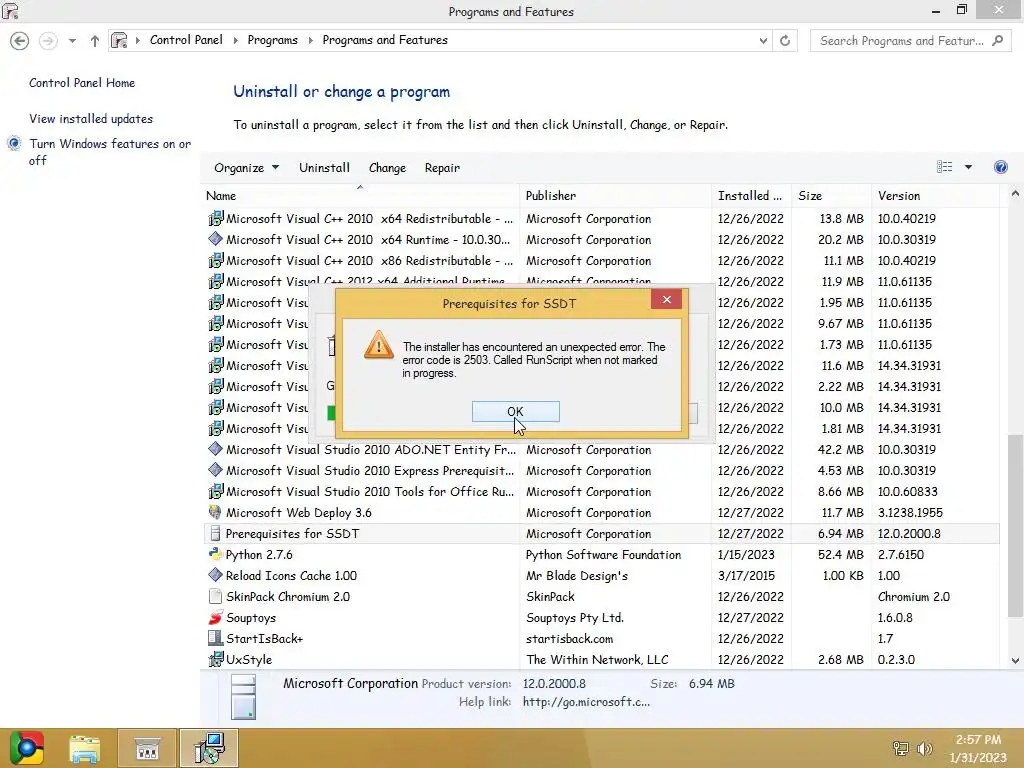This screenshot has height=768, width=1024.
Task: Go up one level with Up arrow
Action: point(95,40)
